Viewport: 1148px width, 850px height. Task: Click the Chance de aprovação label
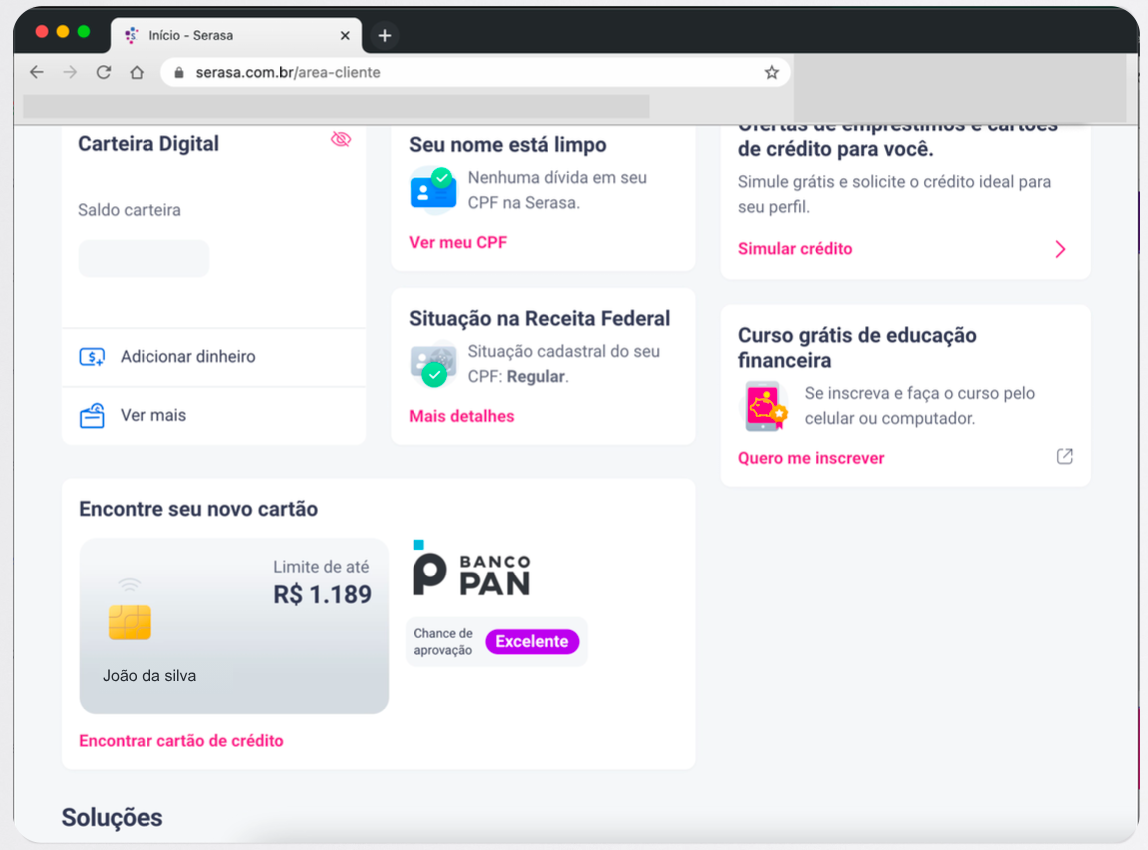coord(443,641)
